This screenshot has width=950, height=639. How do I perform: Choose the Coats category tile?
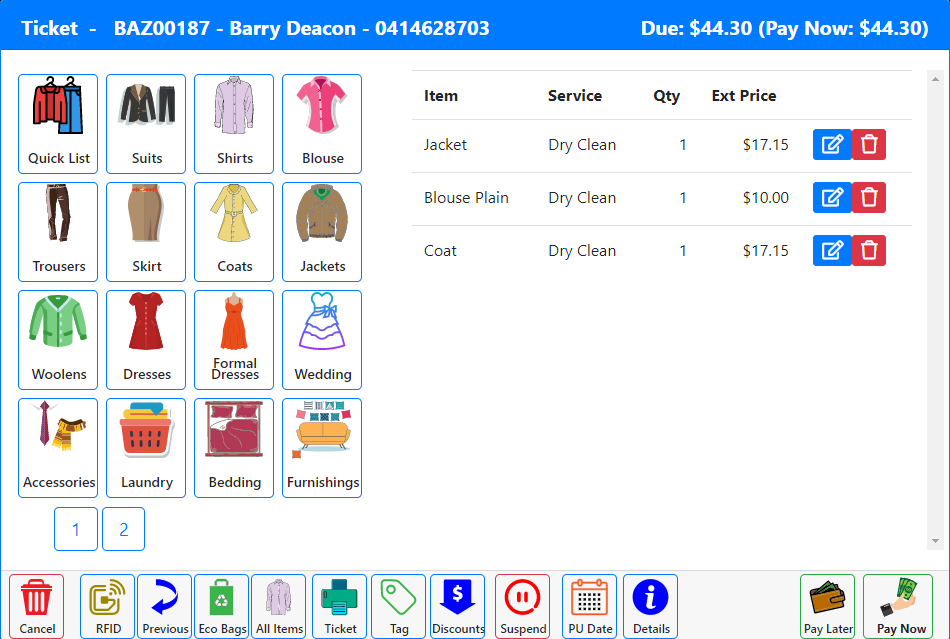coord(234,232)
